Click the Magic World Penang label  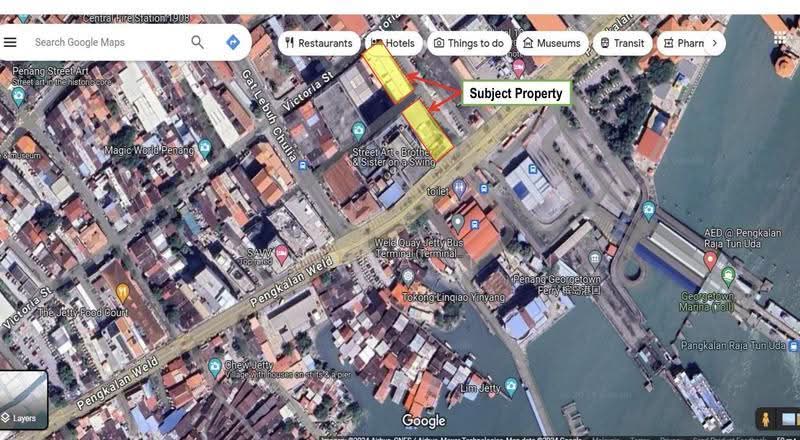click(149, 151)
